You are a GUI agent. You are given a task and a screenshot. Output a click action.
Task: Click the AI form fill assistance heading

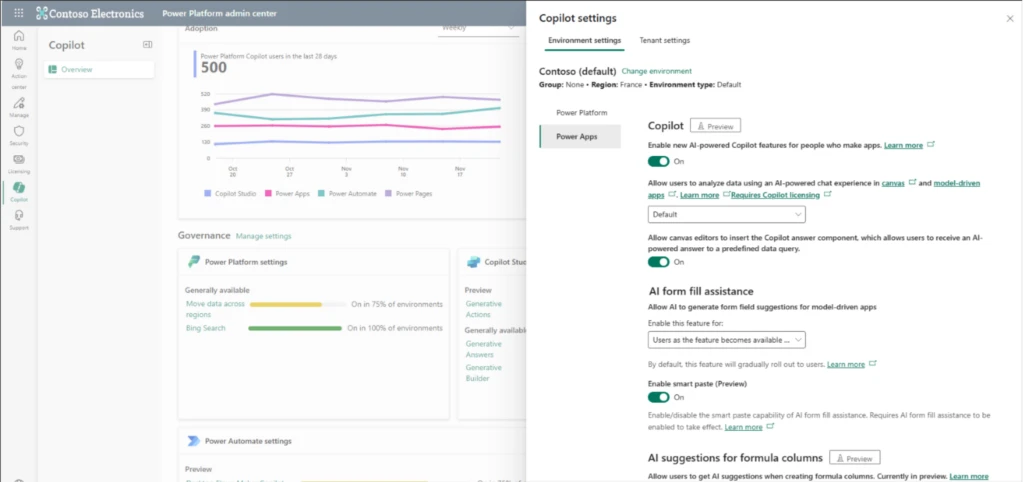[701, 291]
